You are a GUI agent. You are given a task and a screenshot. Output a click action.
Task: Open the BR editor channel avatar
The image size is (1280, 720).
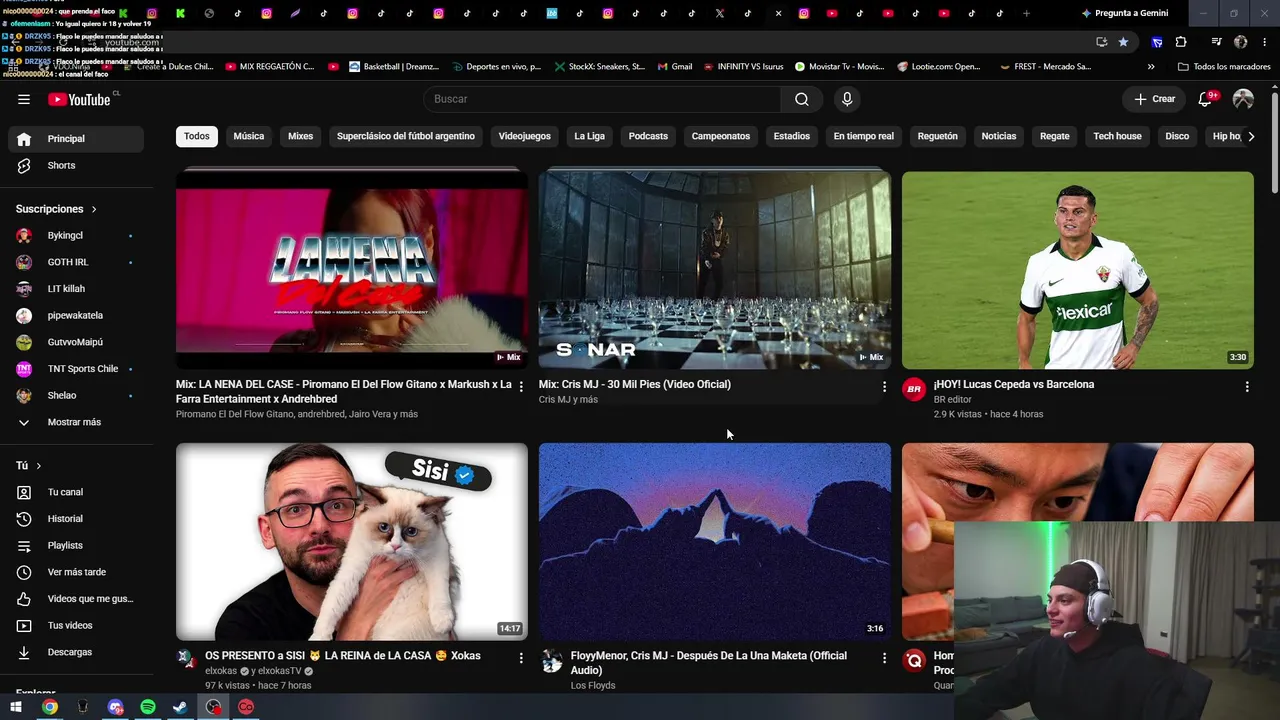(x=914, y=390)
